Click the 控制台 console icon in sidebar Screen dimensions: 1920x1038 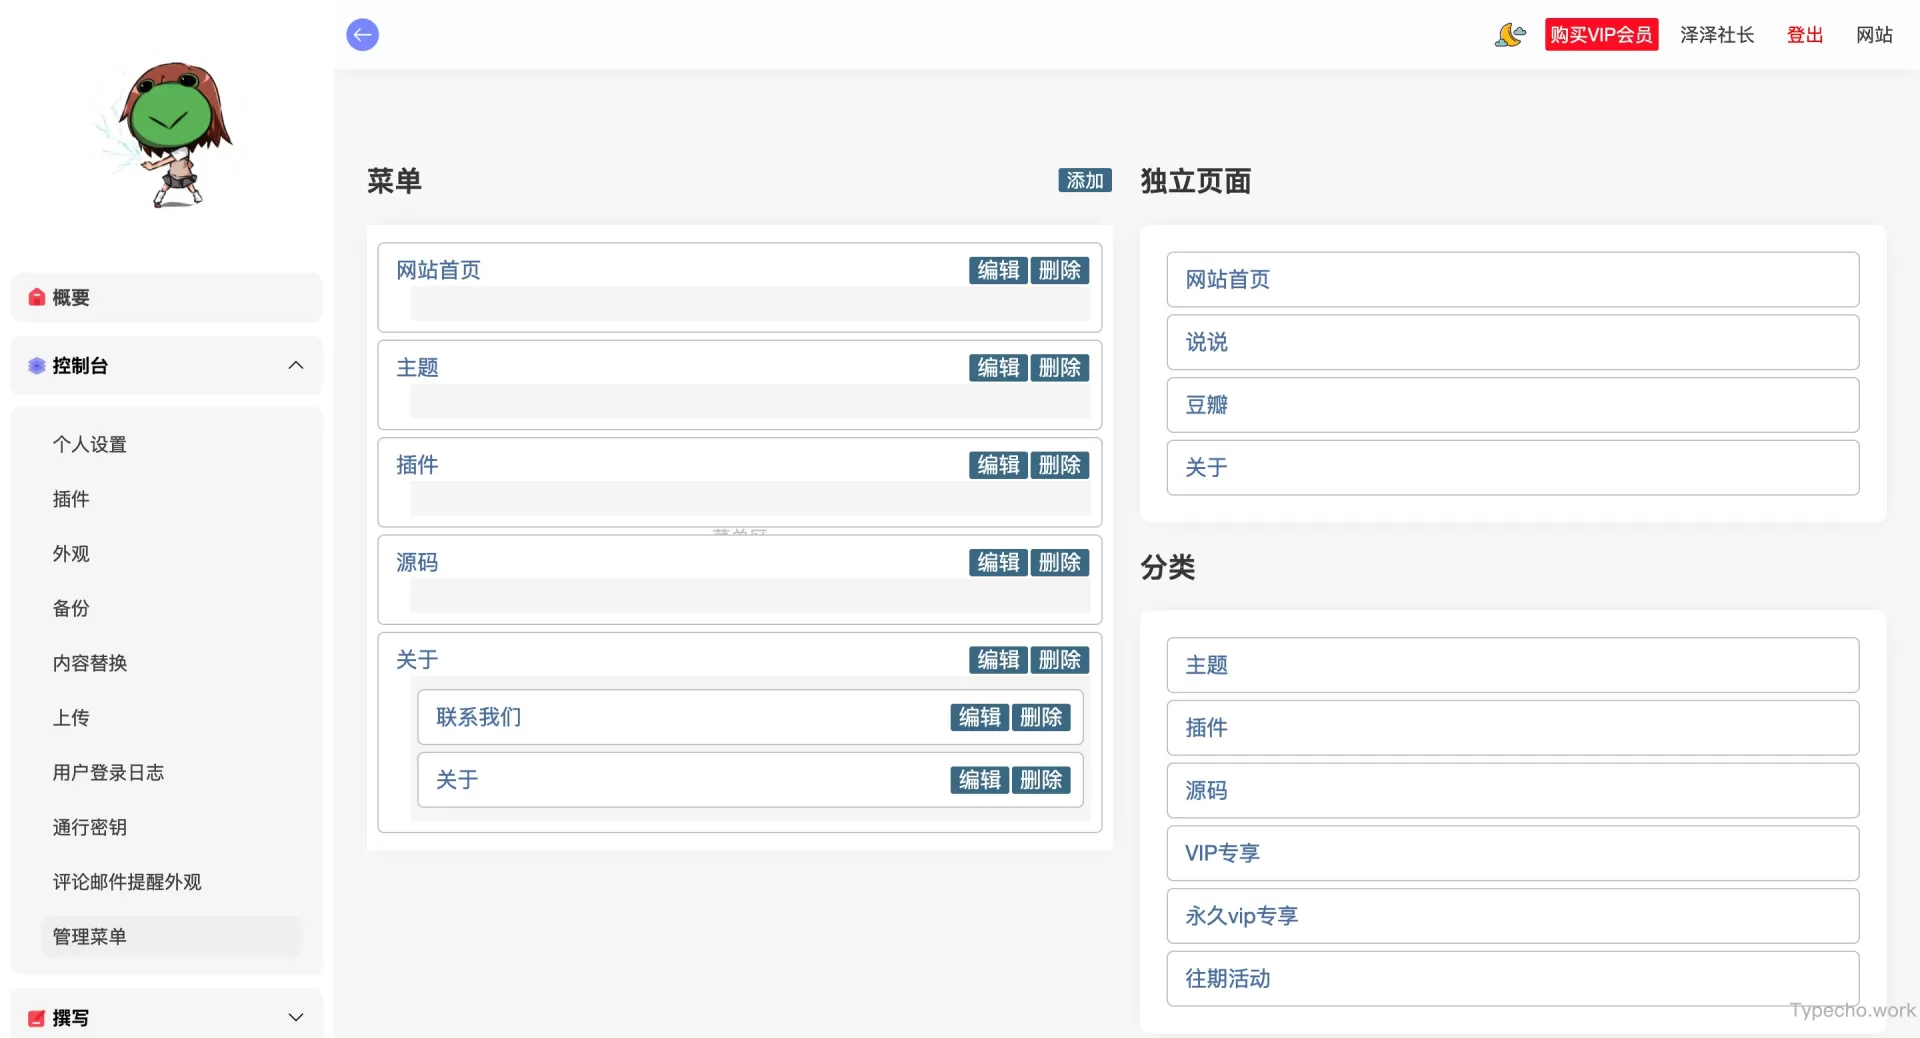tap(35, 366)
